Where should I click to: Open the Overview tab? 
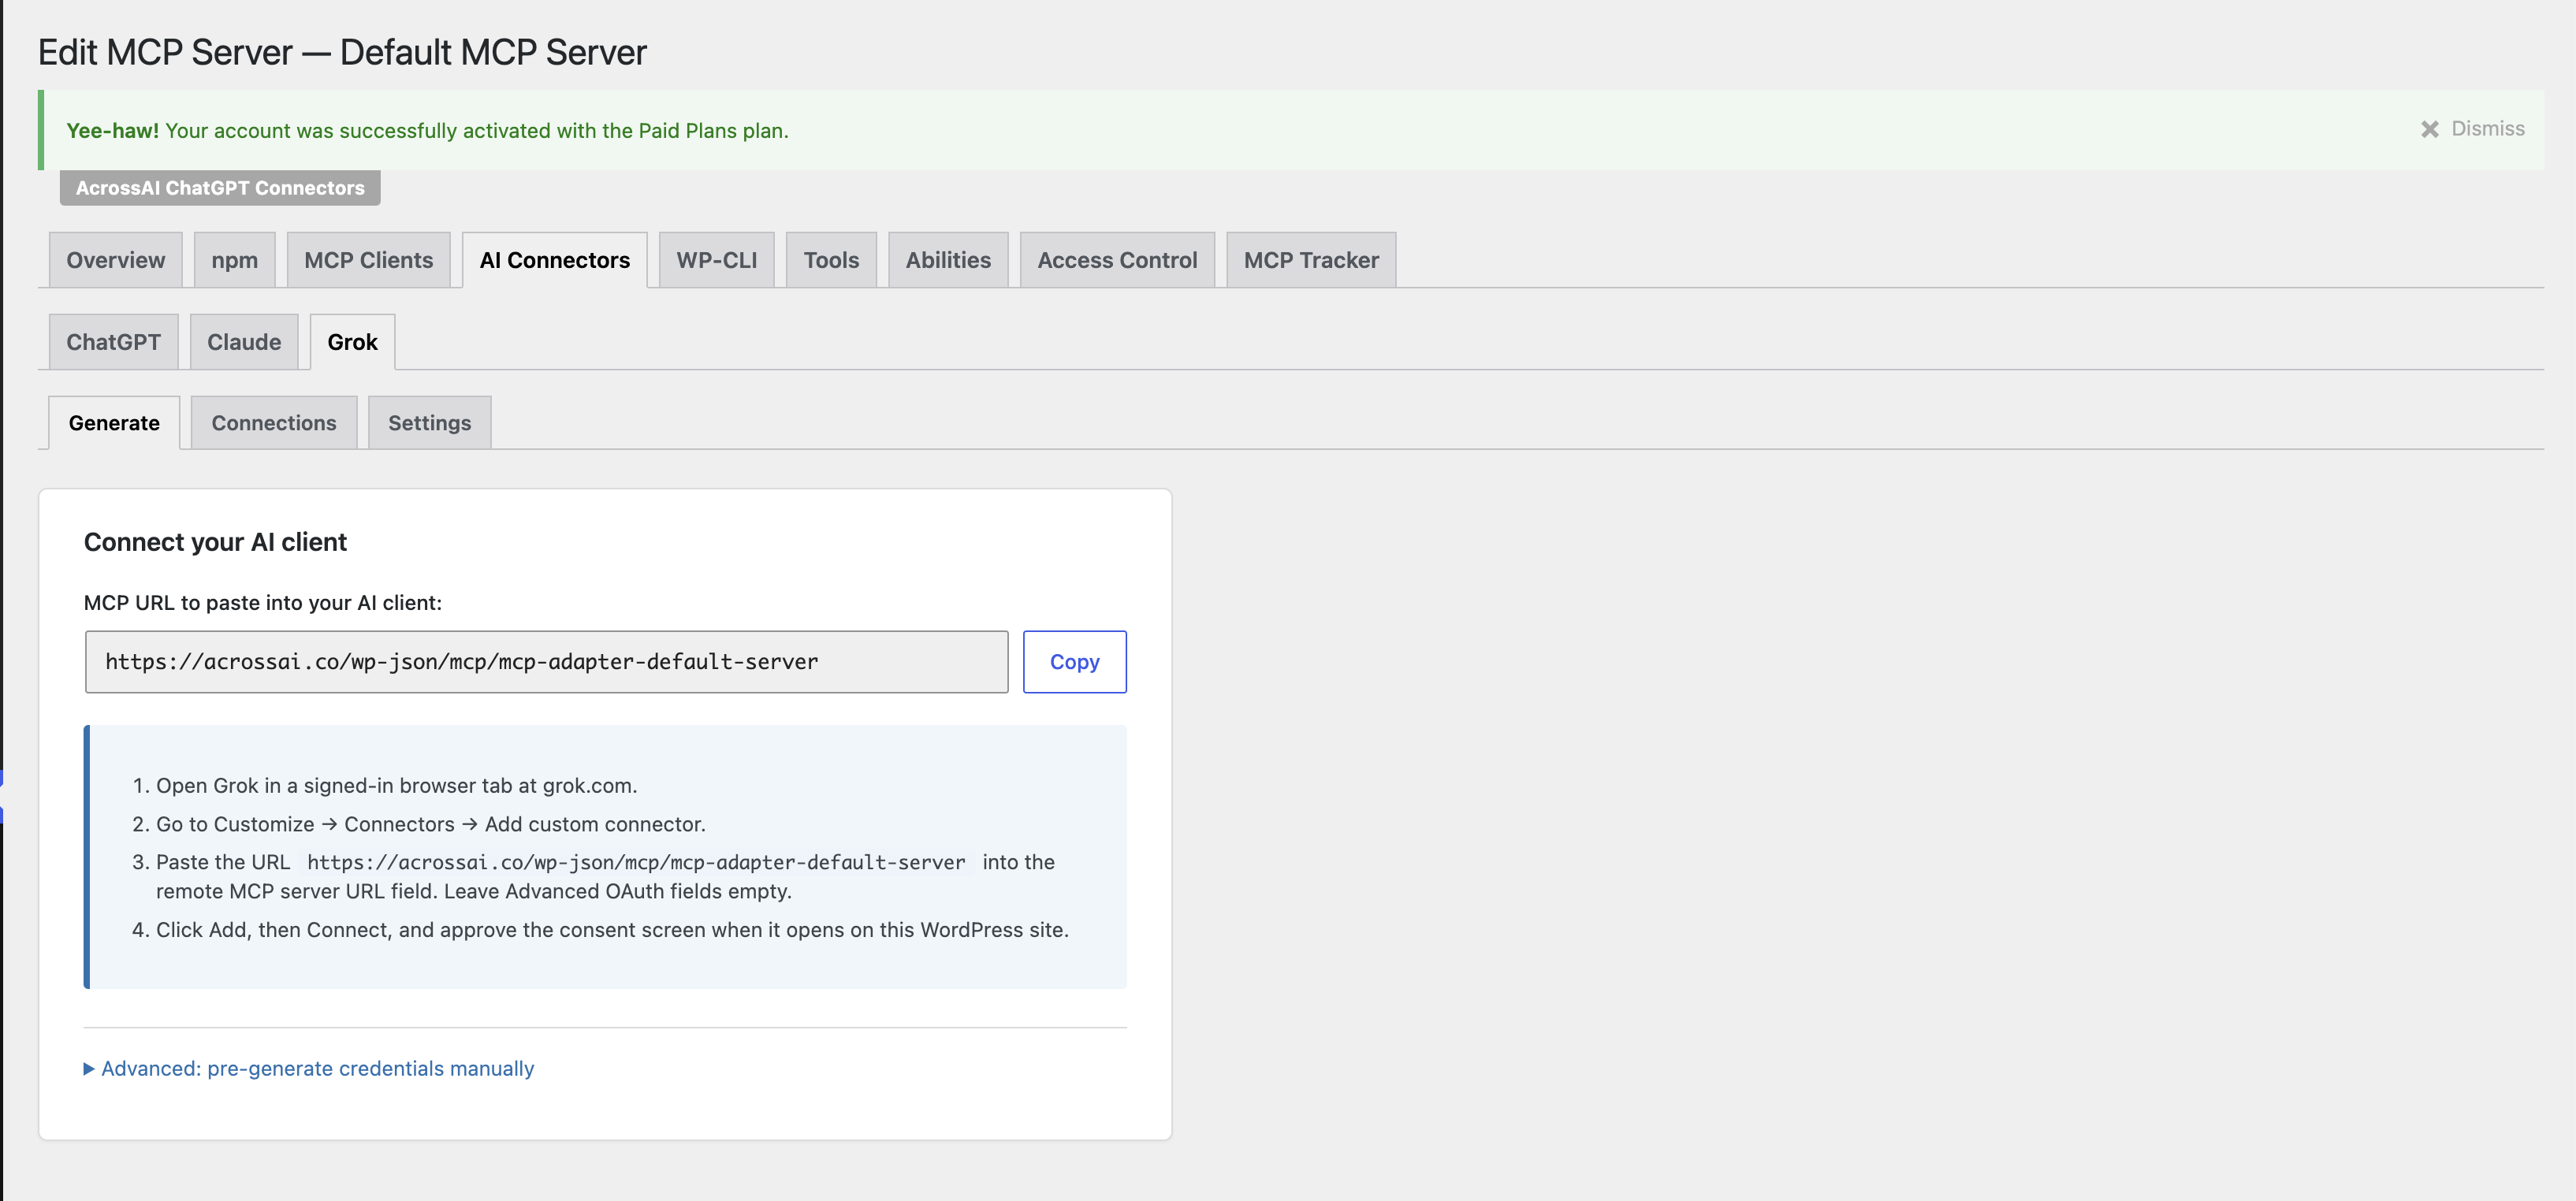tap(116, 260)
